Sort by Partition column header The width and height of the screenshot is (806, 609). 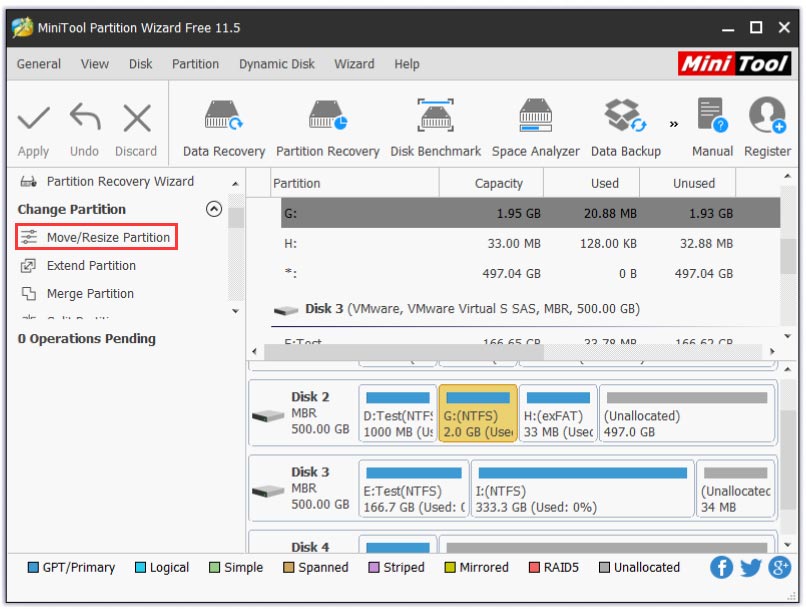tap(355, 183)
